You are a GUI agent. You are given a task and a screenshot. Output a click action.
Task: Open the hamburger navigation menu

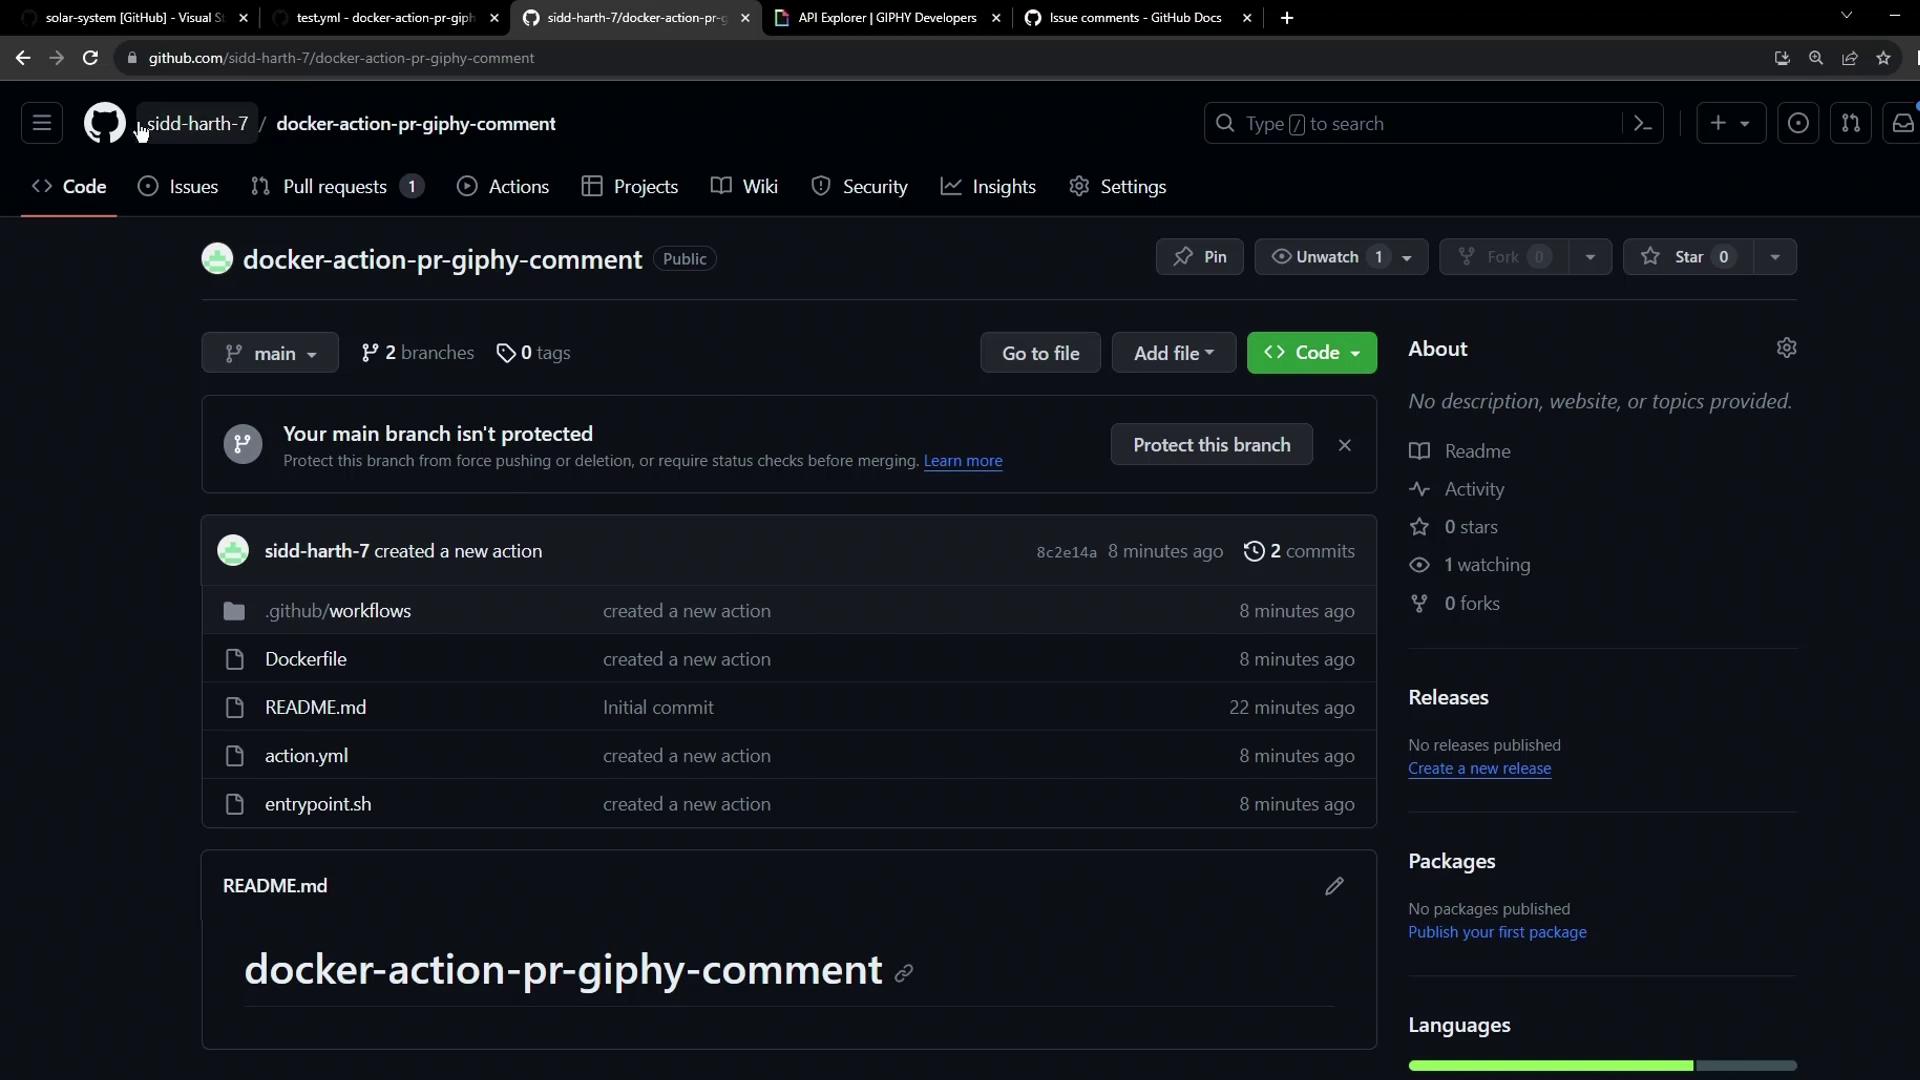[x=42, y=123]
